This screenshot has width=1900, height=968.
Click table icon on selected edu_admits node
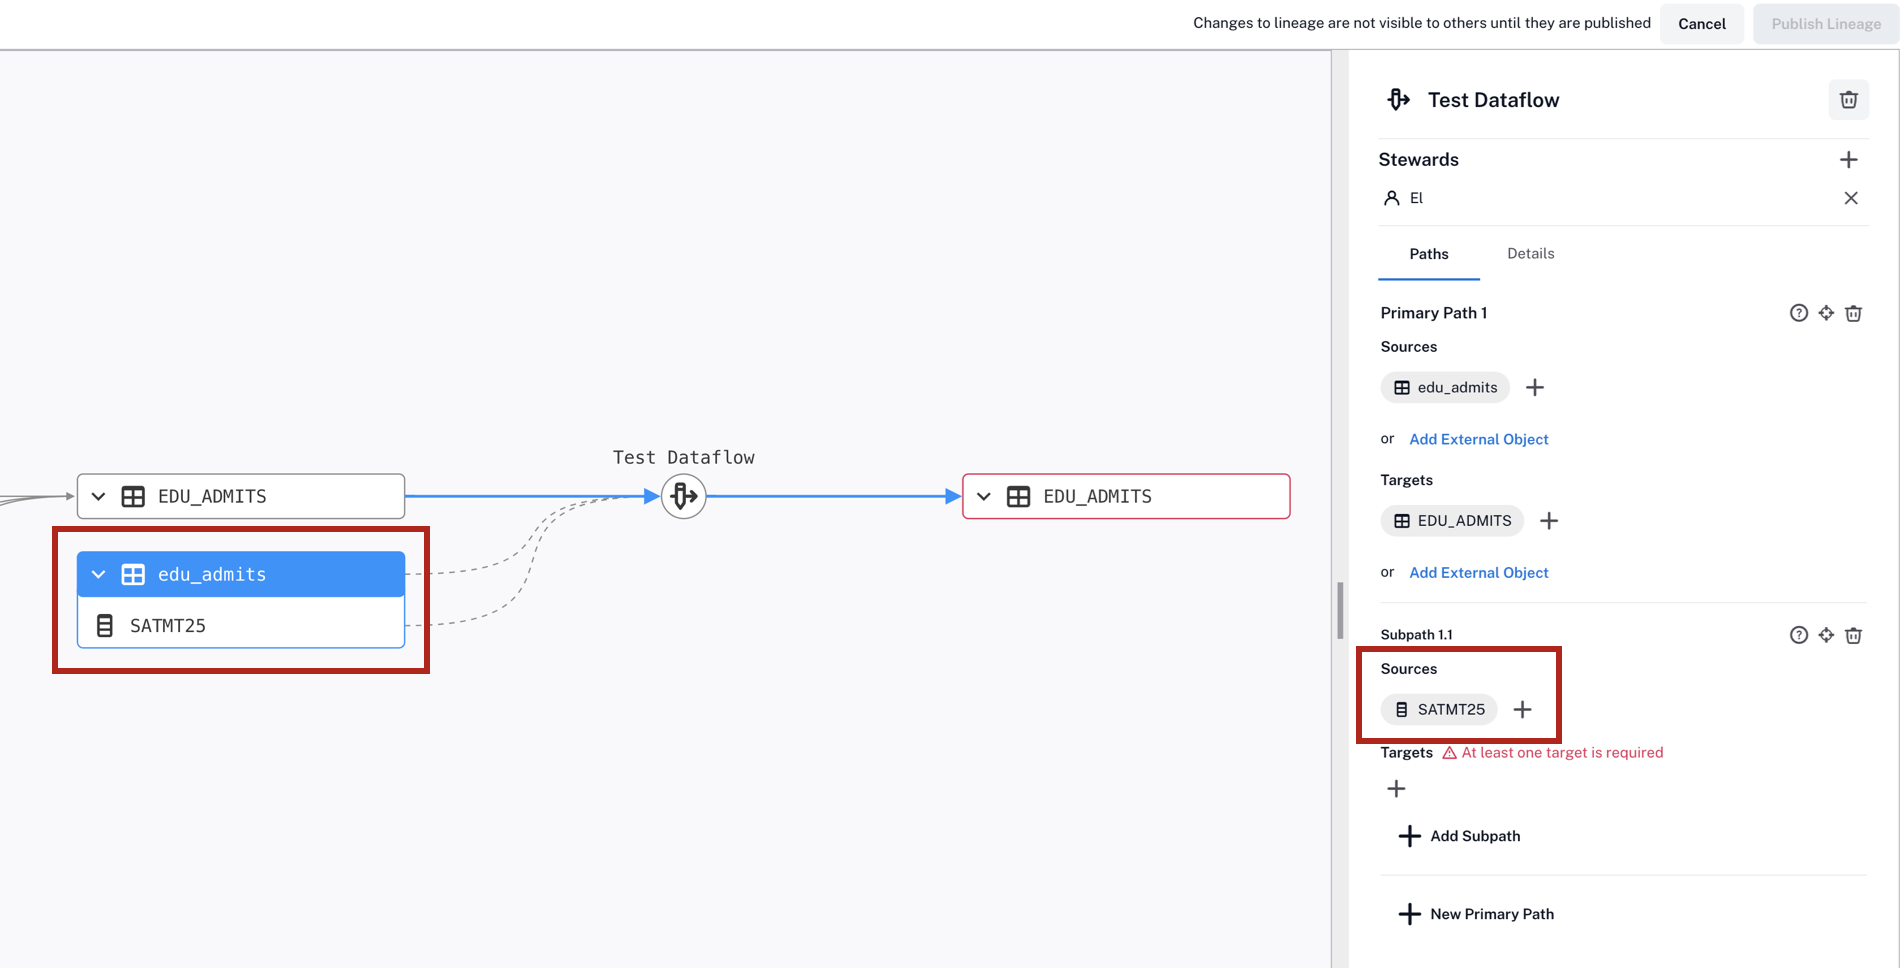(x=133, y=574)
